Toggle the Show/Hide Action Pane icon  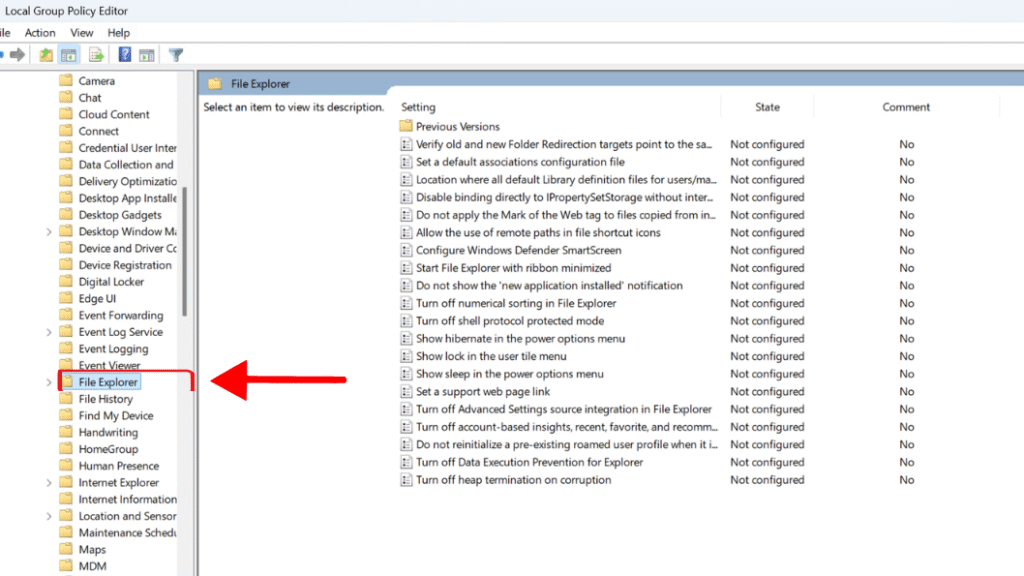147,55
